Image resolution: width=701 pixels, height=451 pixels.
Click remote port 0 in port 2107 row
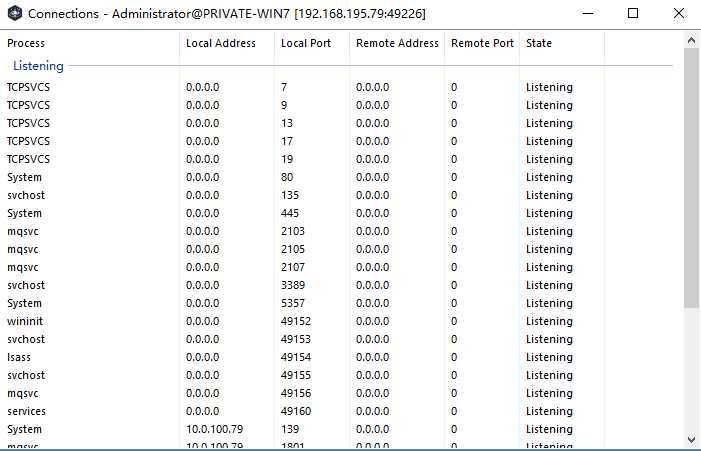click(x=454, y=267)
